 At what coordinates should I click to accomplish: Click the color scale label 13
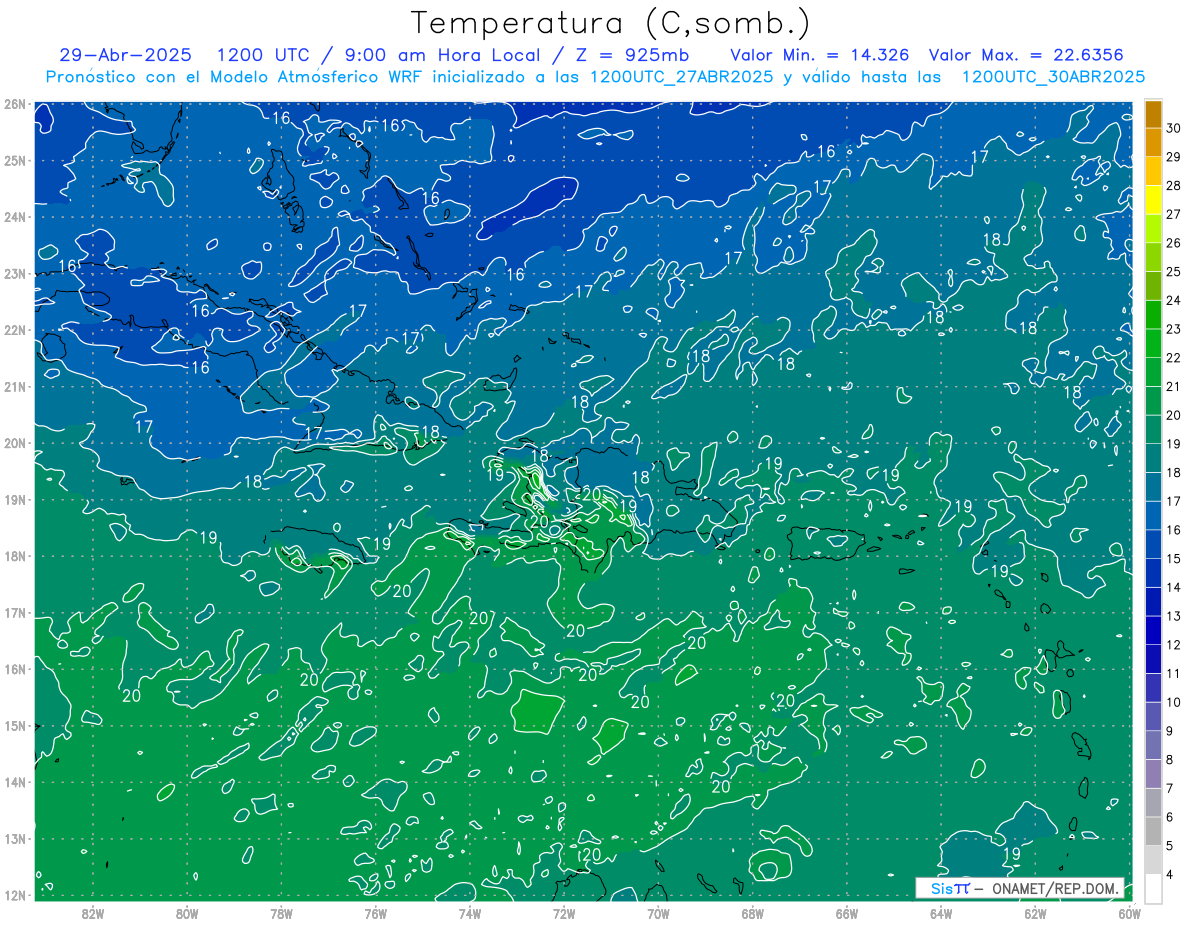click(1174, 616)
